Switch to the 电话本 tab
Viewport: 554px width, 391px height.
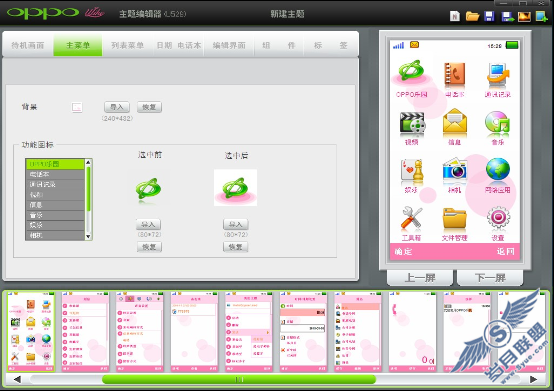(189, 45)
